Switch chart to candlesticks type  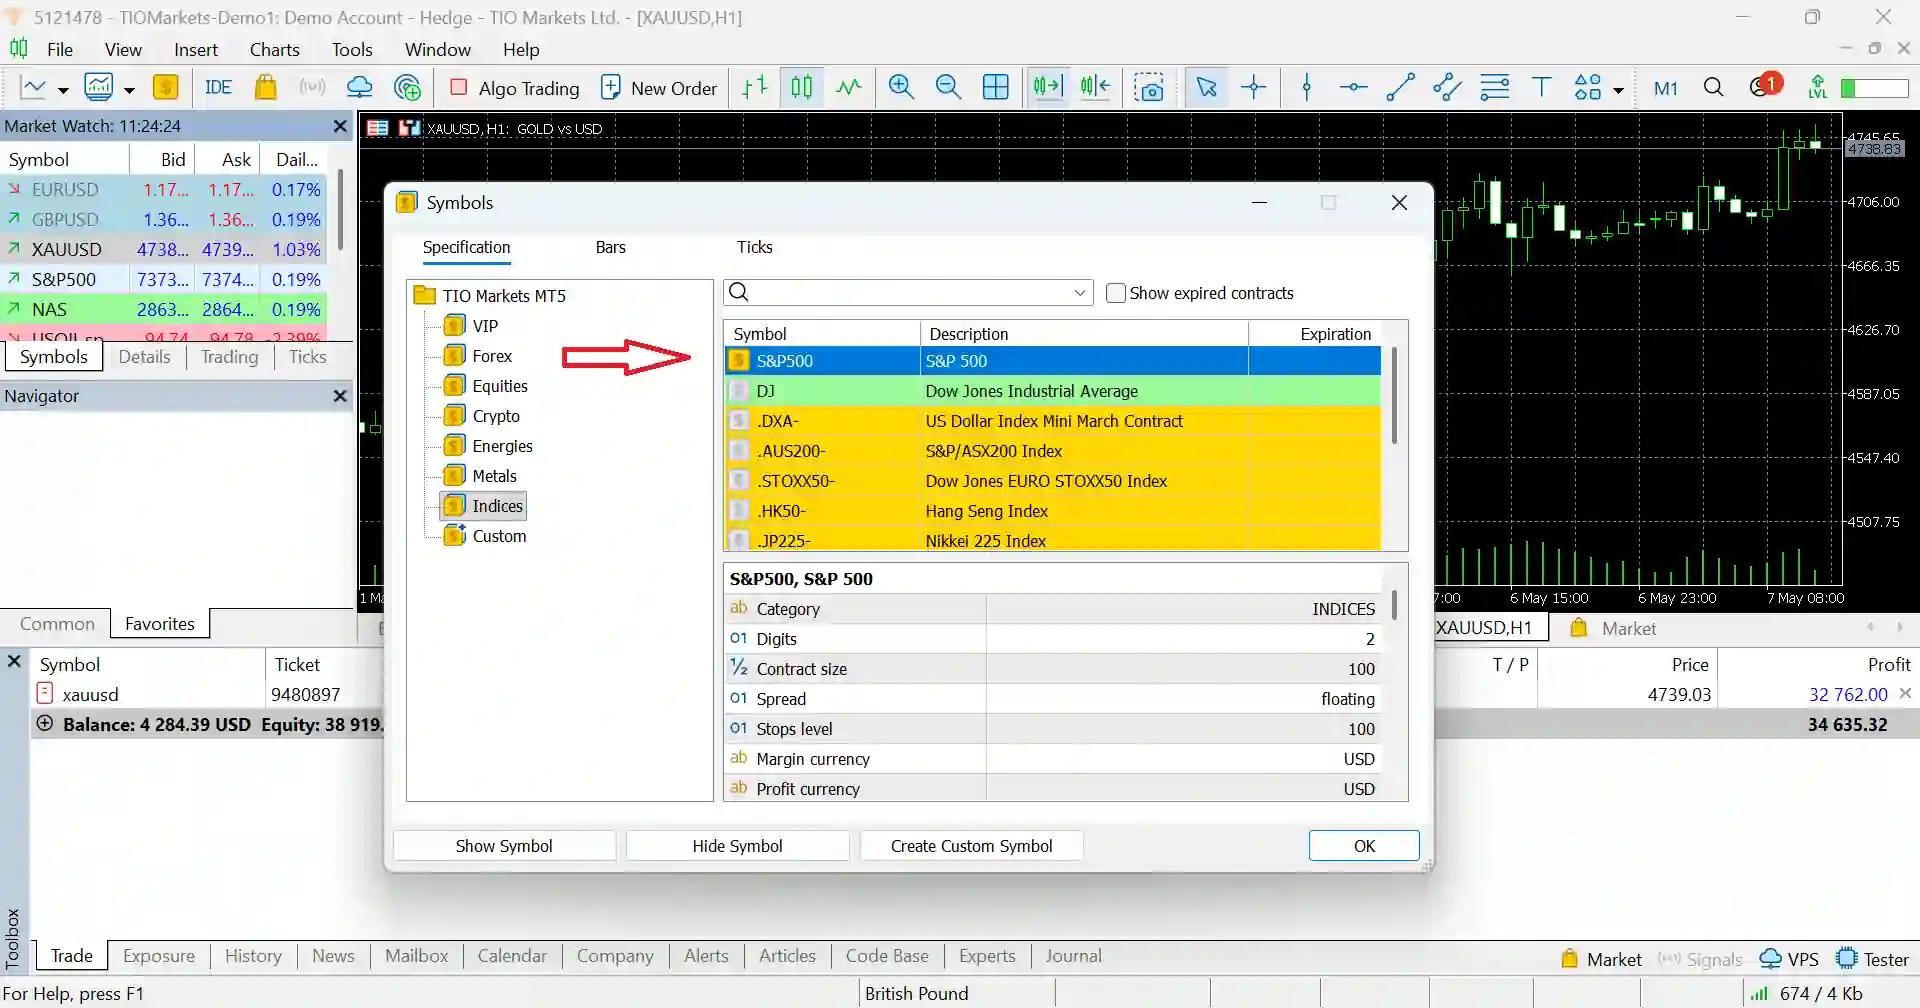[x=802, y=88]
